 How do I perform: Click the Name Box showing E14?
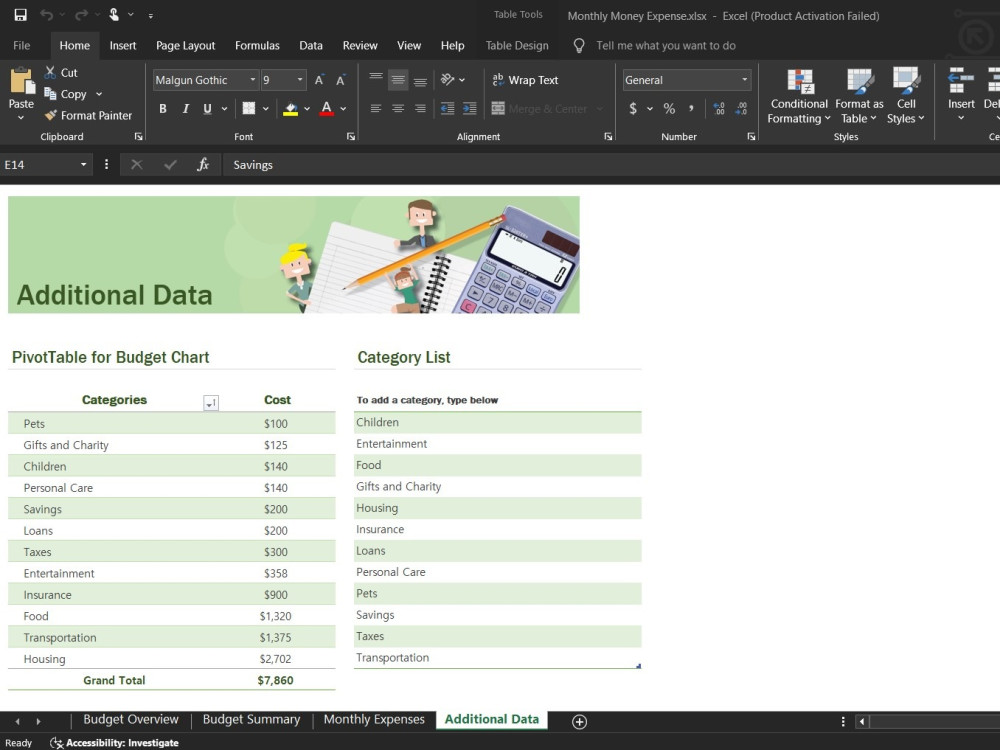(x=40, y=165)
